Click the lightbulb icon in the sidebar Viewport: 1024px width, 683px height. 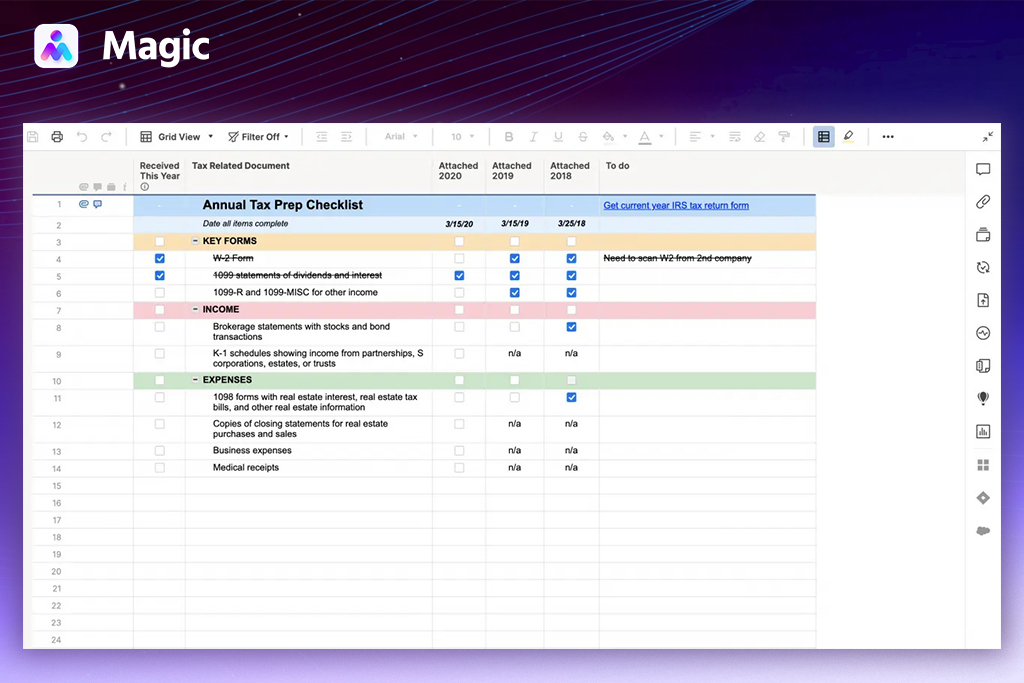tap(983, 398)
